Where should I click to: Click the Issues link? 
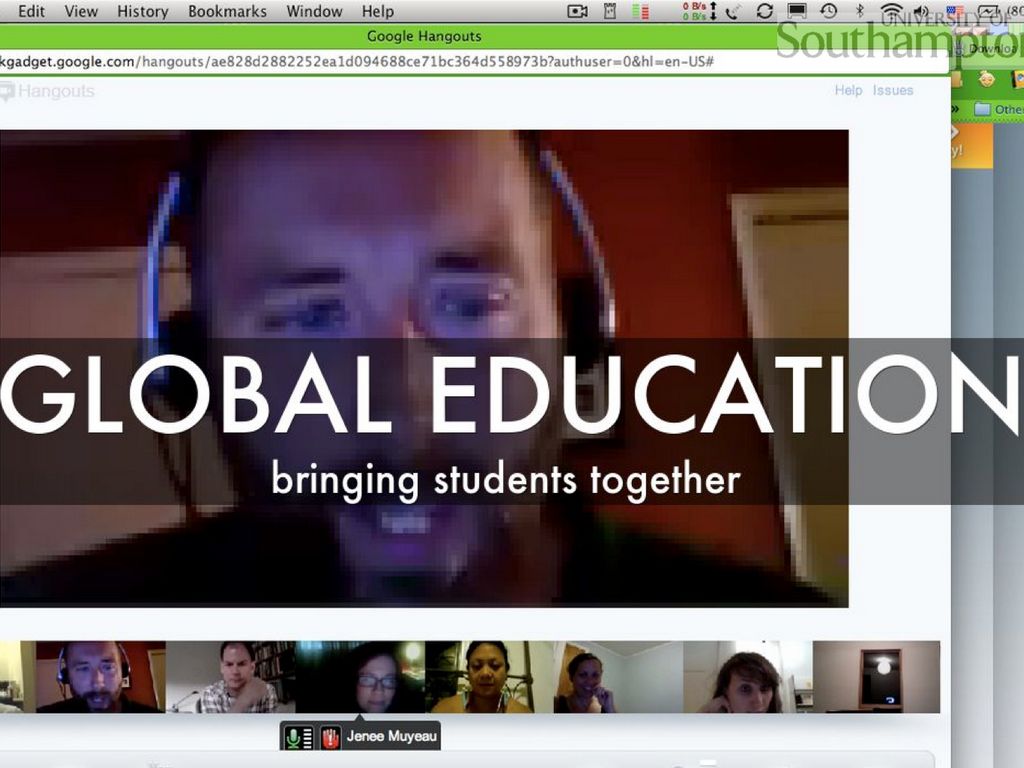point(892,90)
